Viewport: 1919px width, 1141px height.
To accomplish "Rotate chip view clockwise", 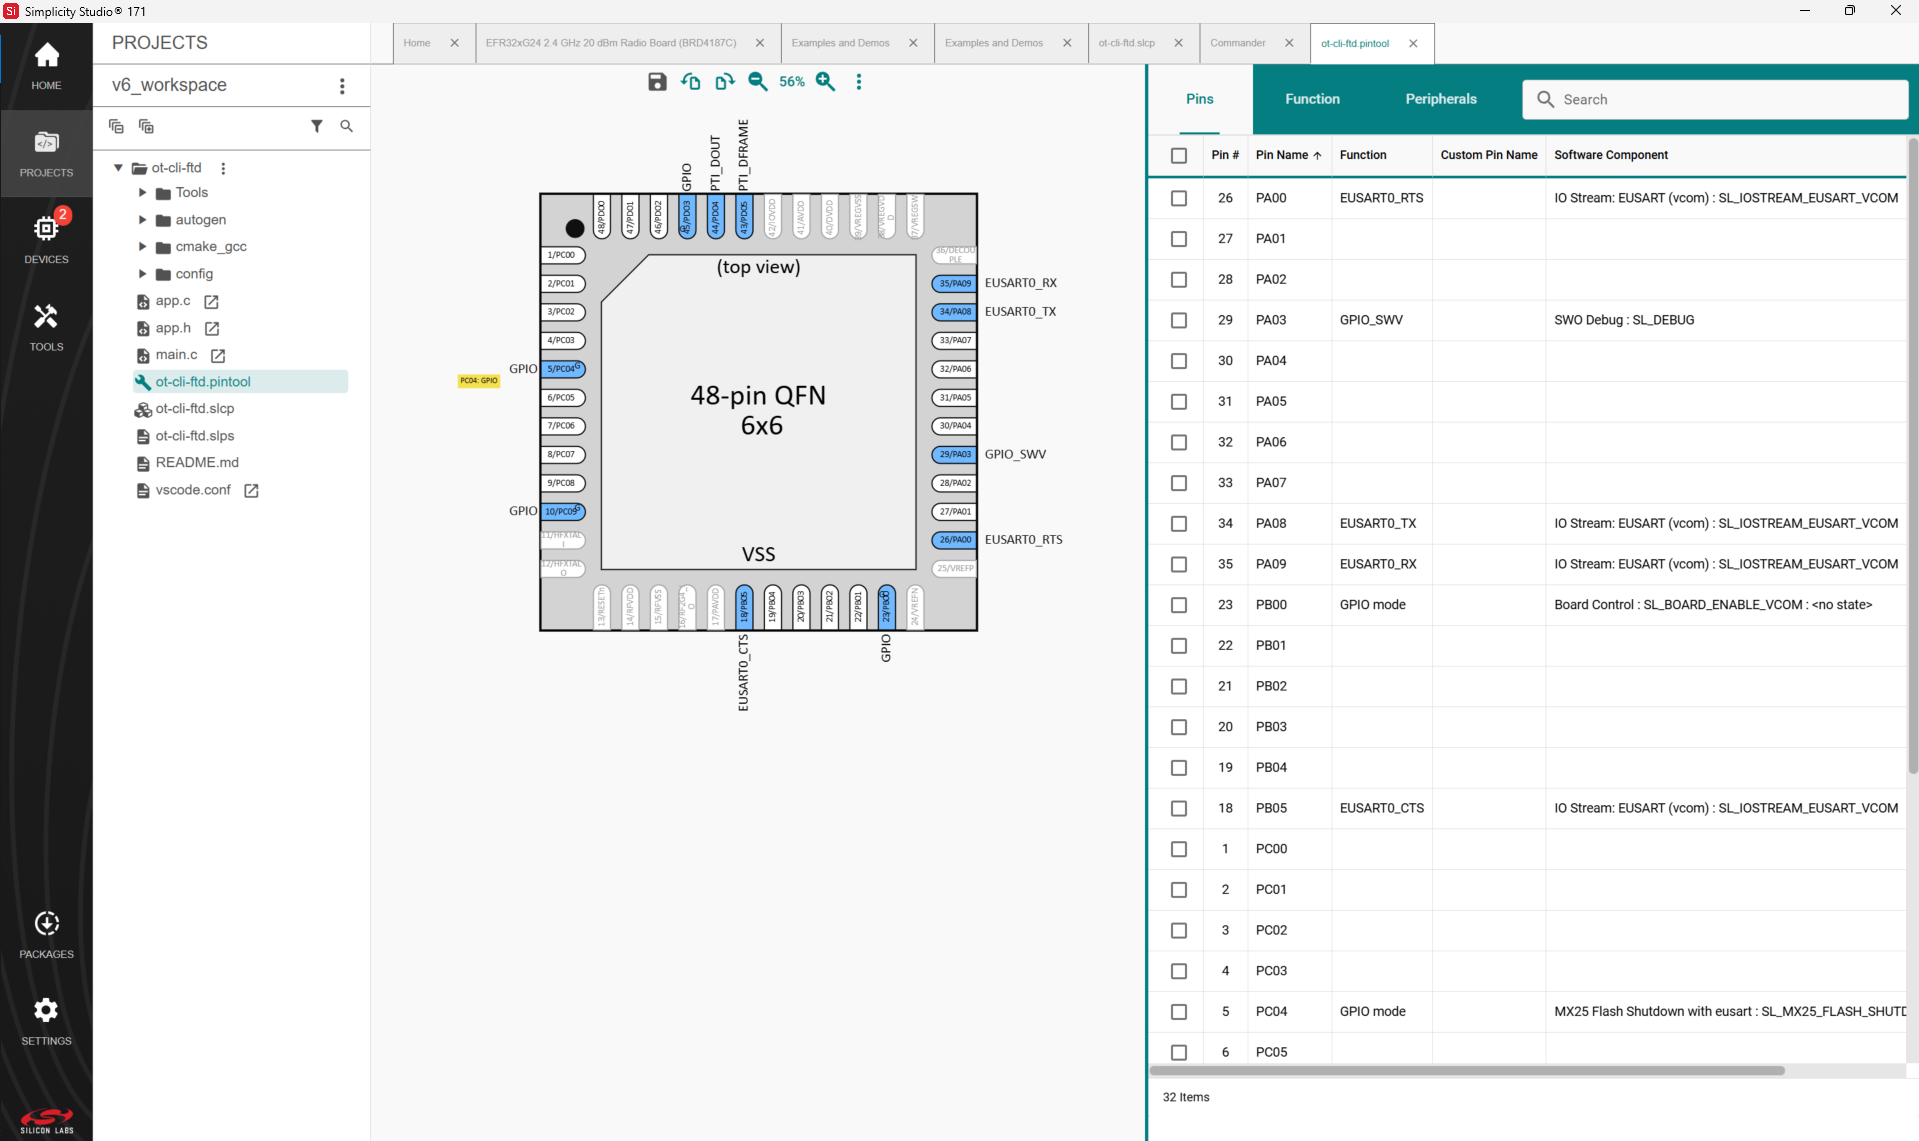I will pyautogui.click(x=724, y=82).
